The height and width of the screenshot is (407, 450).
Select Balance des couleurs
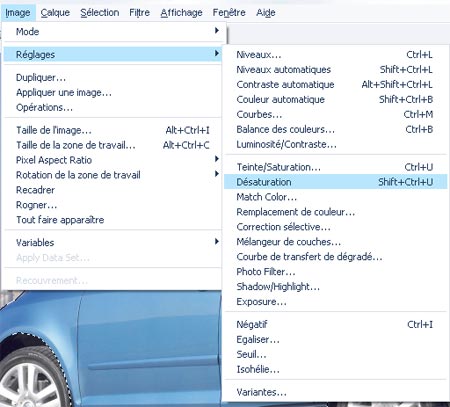click(335, 129)
